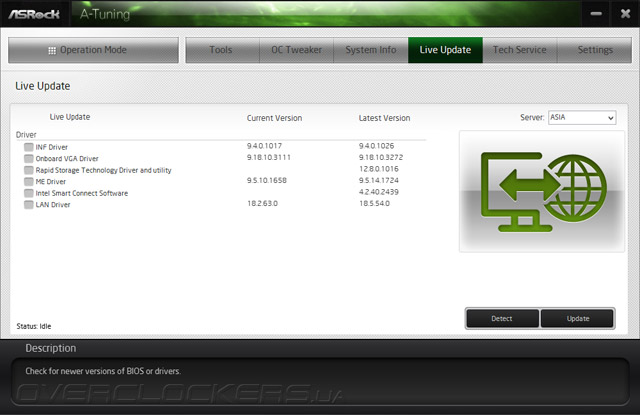This screenshot has height=415, width=640.
Task: Click the A-Tuning title text
Action: pyautogui.click(x=105, y=14)
